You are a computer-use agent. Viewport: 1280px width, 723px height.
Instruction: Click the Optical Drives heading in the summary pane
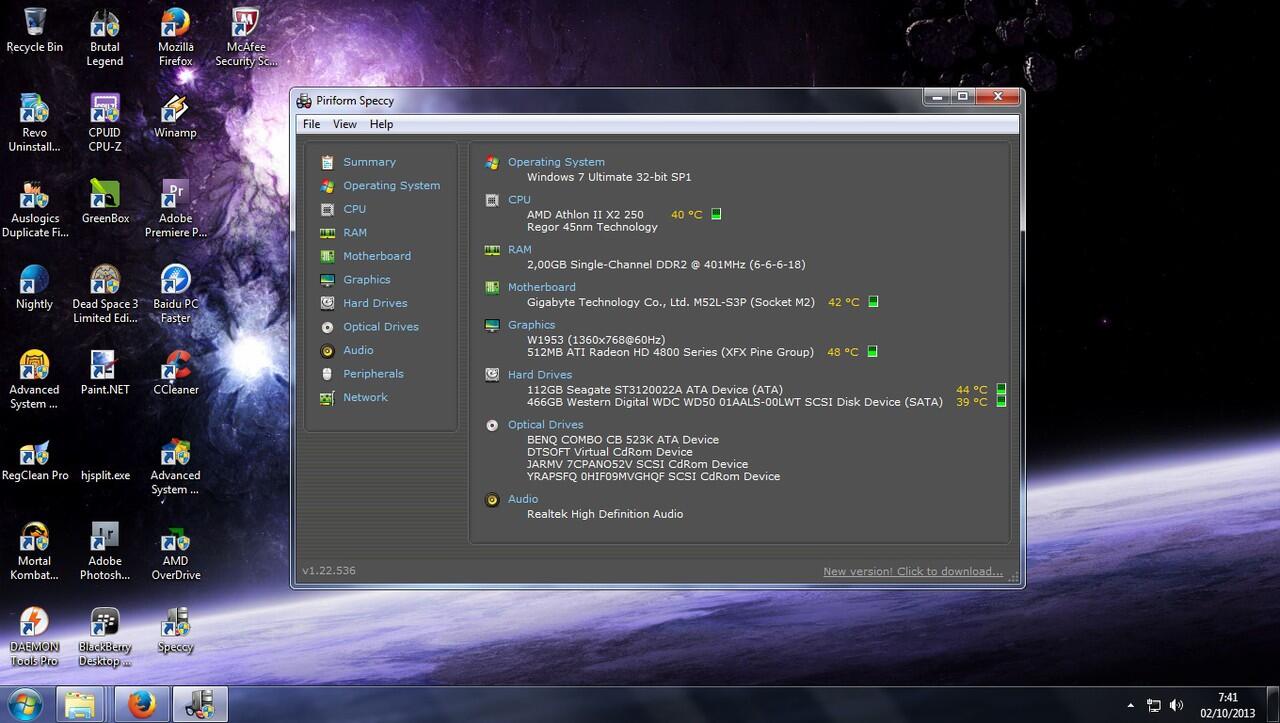[546, 425]
